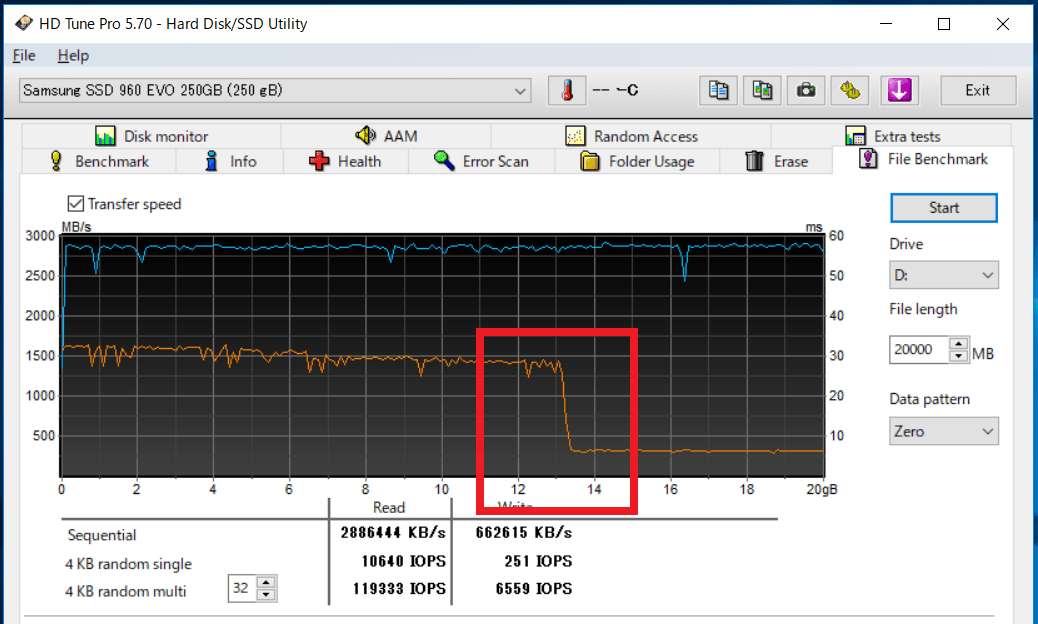Increase the 4 KB random multi queue value
The width and height of the screenshot is (1038, 624).
(x=266, y=582)
